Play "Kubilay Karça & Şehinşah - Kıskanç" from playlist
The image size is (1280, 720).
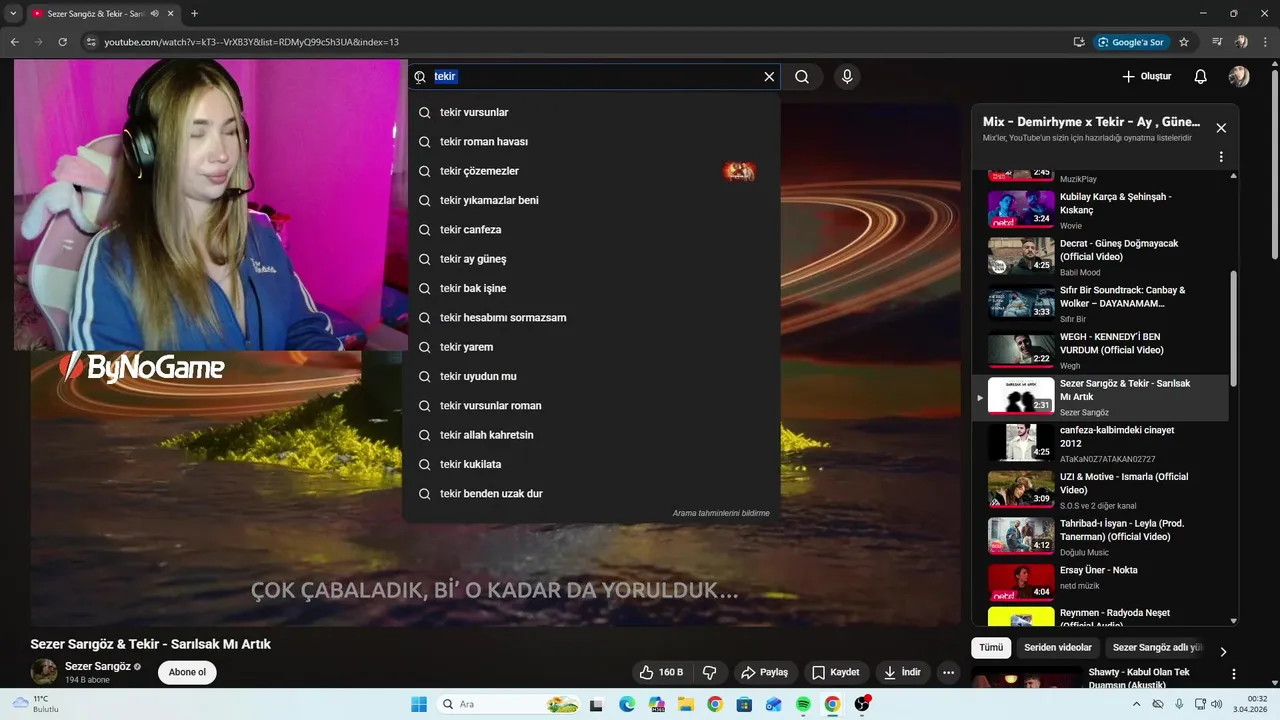pyautogui.click(x=1100, y=210)
